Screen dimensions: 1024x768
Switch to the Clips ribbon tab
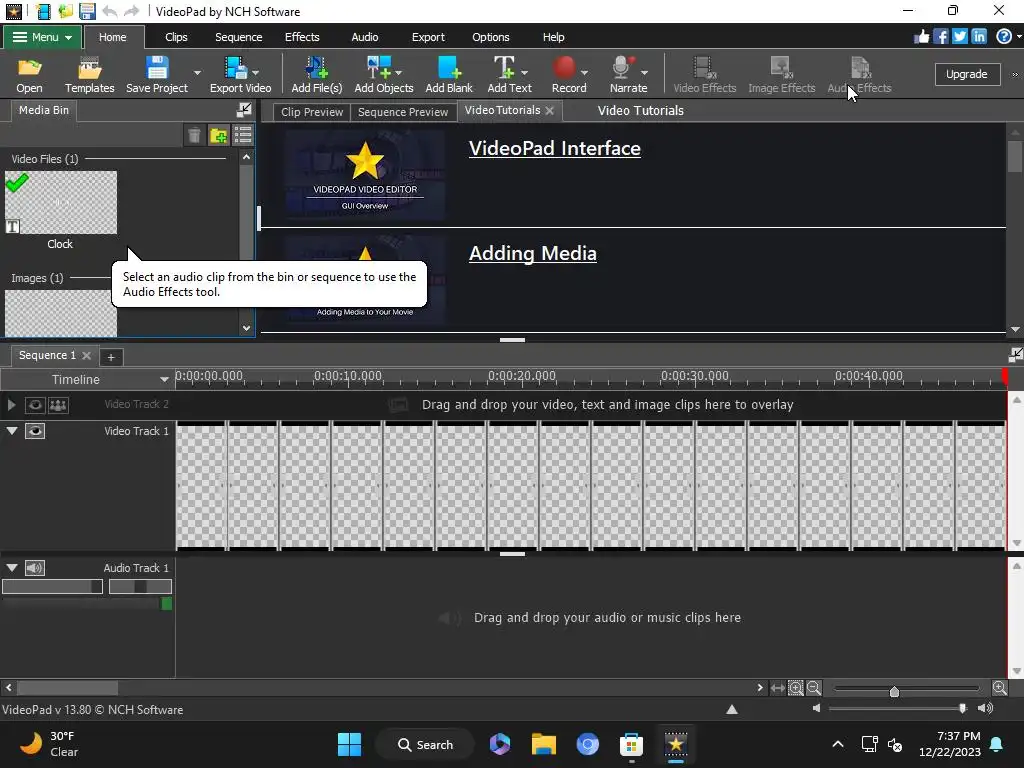point(176,37)
